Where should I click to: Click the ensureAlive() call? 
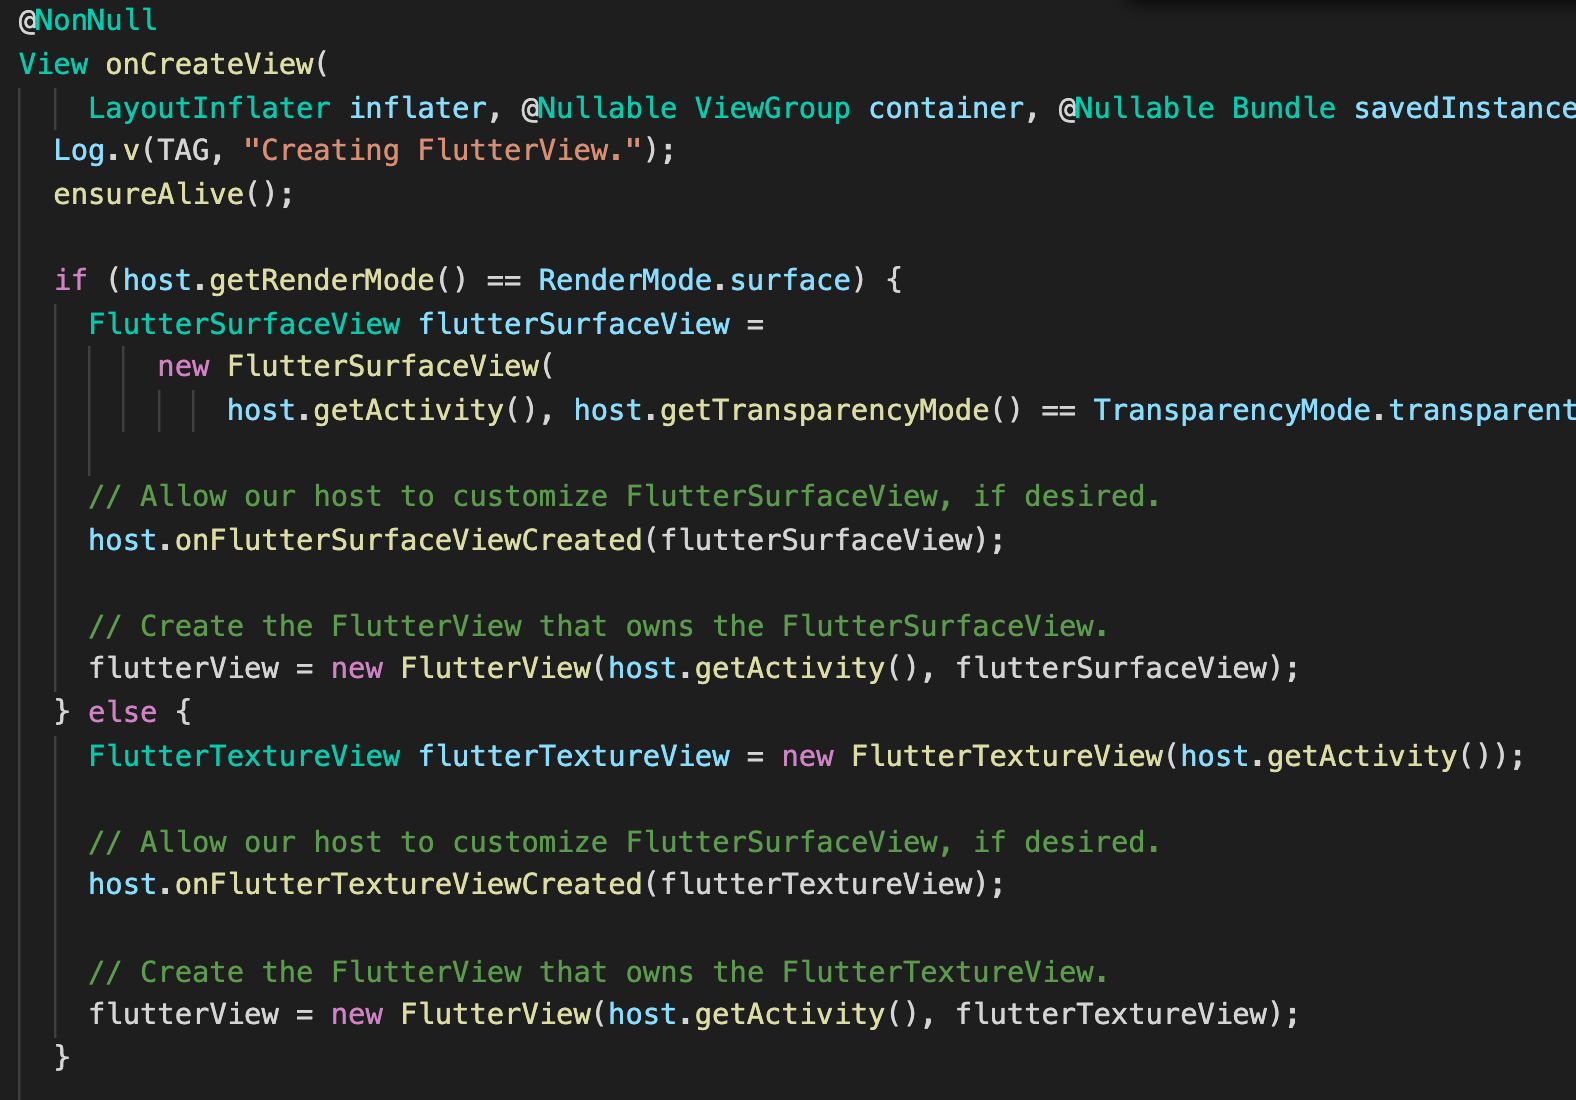[165, 194]
